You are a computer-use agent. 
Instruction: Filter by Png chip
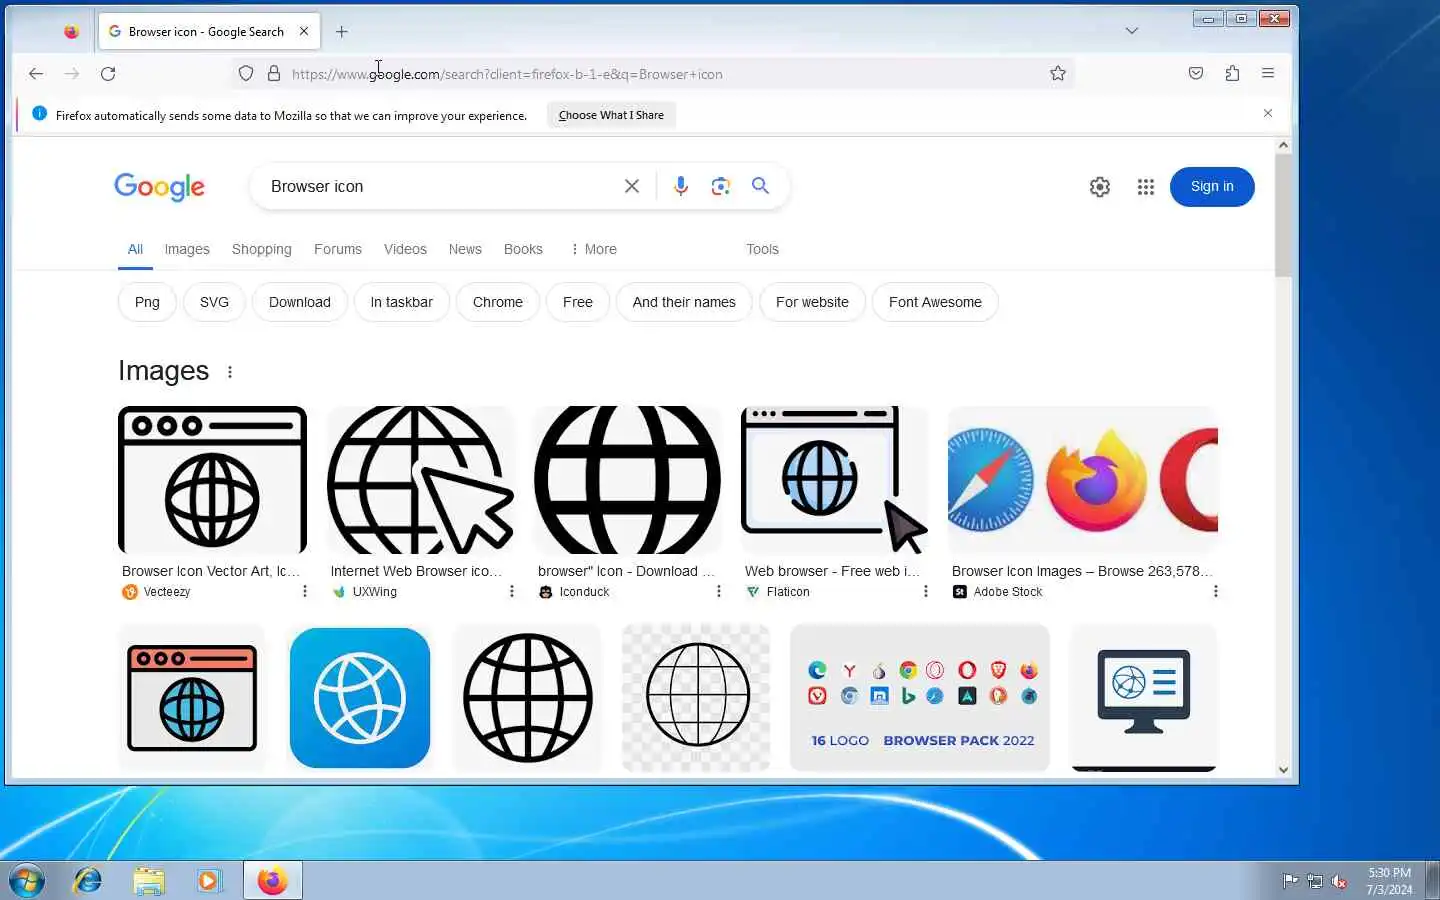point(147,302)
